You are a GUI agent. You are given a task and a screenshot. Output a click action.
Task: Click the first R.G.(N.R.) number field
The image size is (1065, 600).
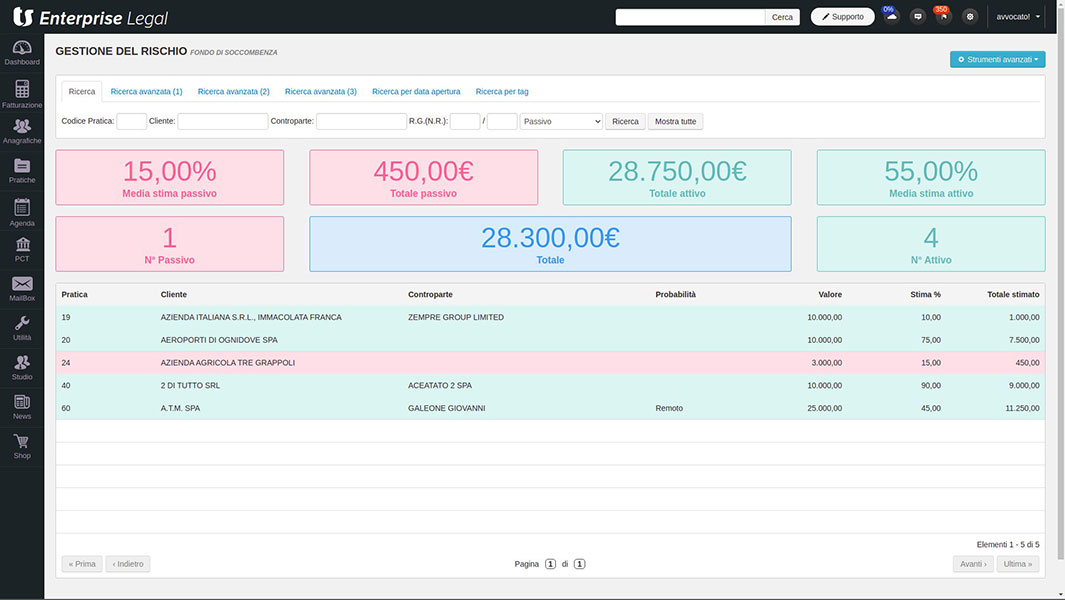pos(465,122)
